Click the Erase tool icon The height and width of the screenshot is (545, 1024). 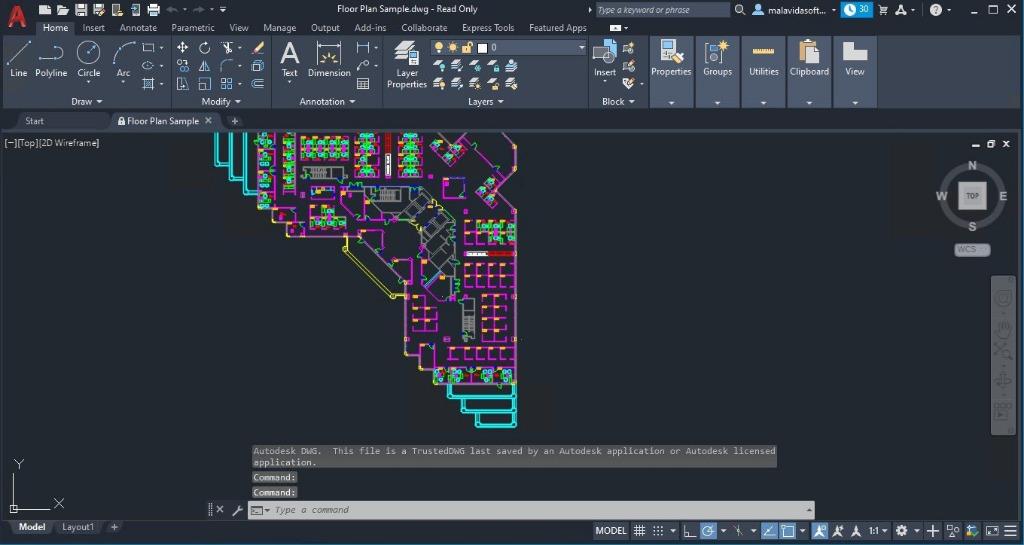click(258, 48)
